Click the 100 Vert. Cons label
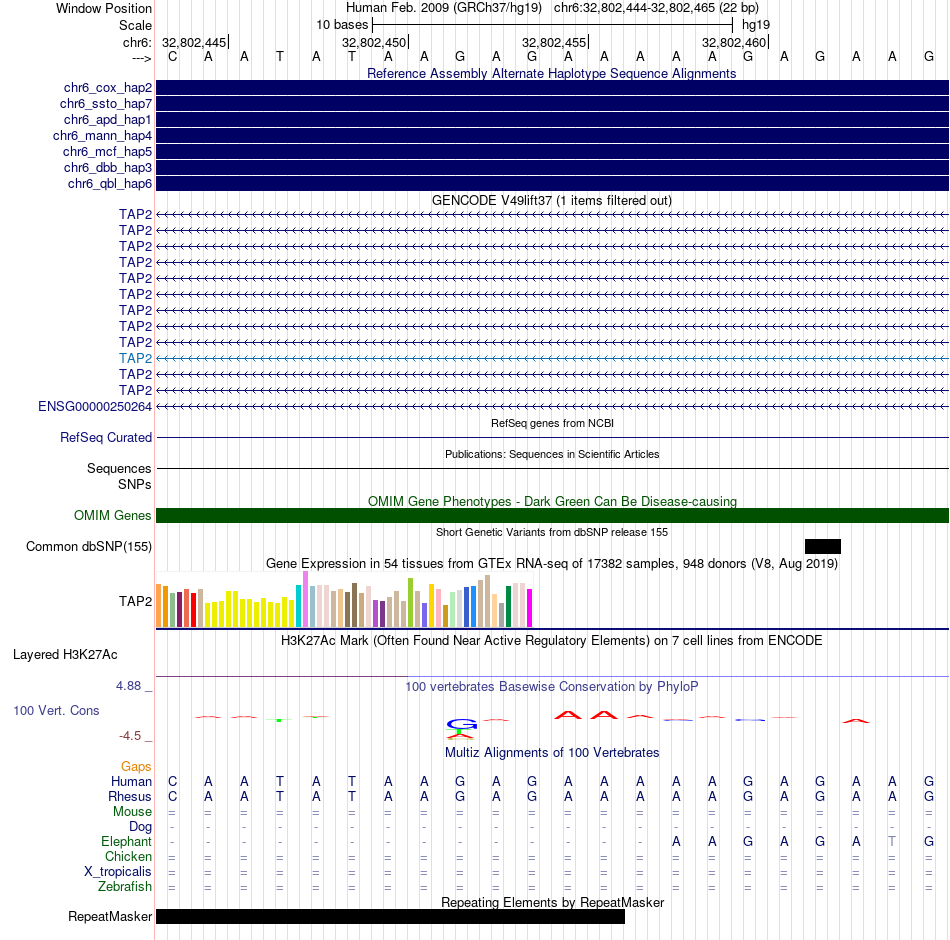 point(56,710)
